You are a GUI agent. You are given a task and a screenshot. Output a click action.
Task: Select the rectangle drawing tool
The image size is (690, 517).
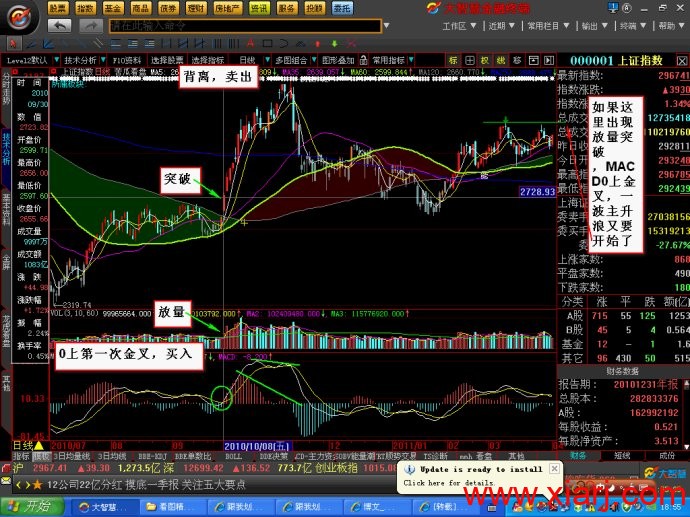[x=267, y=43]
